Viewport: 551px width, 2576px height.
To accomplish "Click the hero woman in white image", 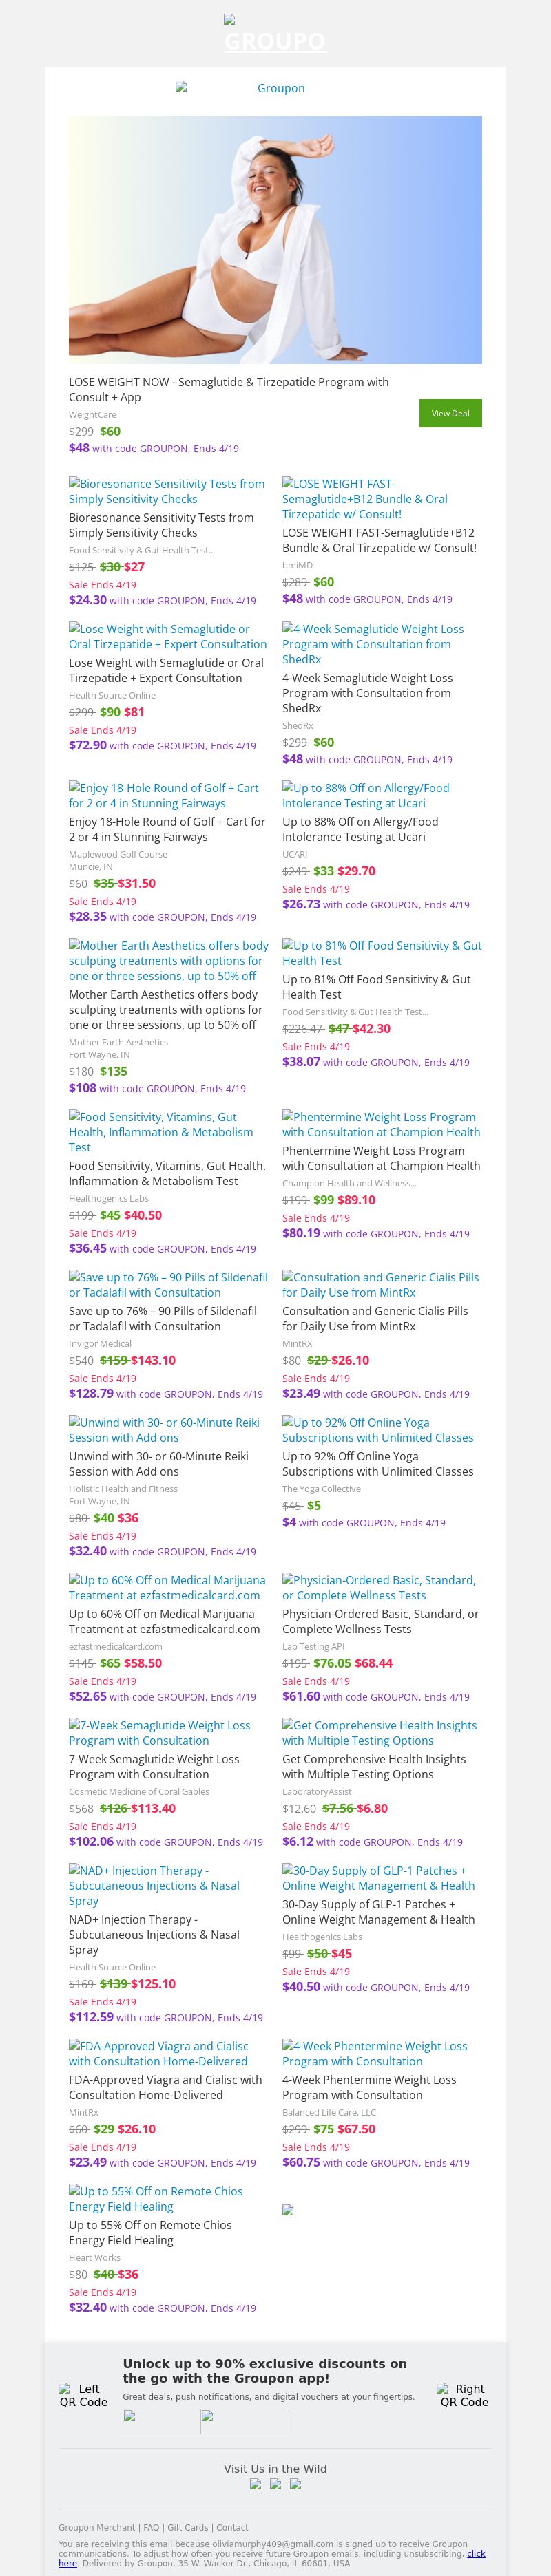I will point(275,240).
